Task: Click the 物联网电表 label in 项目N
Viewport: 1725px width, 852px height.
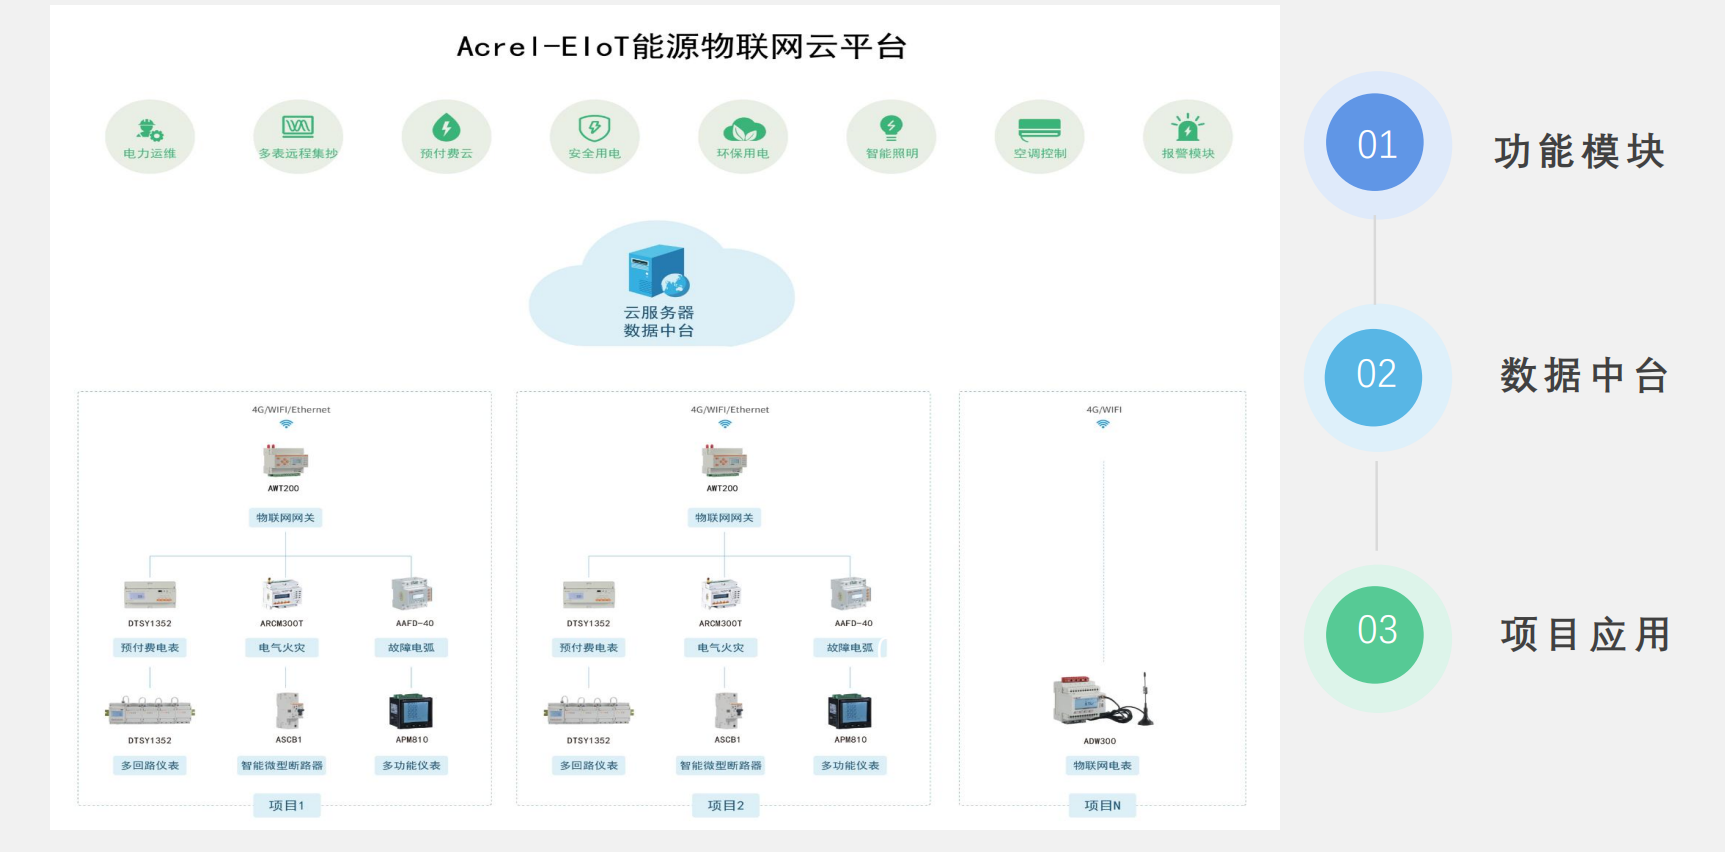Action: click(x=1103, y=765)
